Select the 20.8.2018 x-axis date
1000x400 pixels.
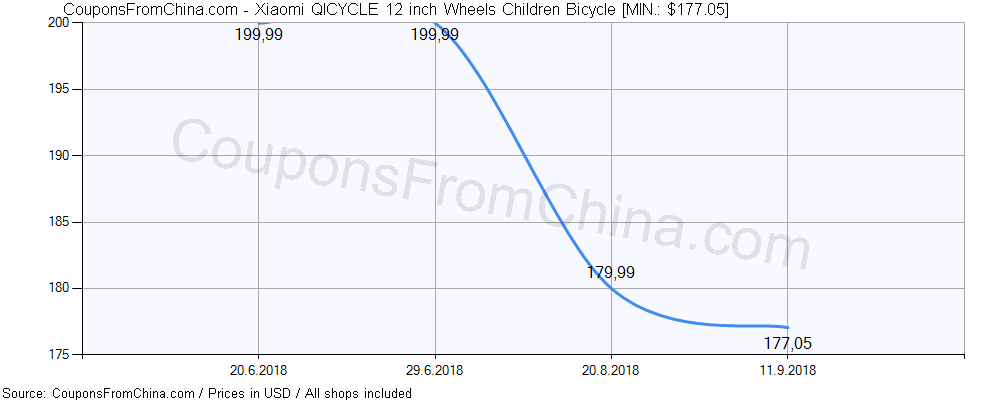[611, 371]
